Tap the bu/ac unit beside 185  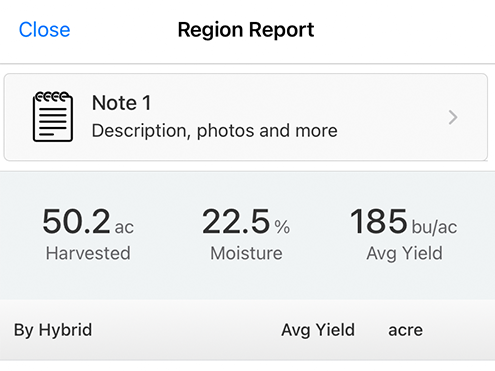[x=434, y=228]
